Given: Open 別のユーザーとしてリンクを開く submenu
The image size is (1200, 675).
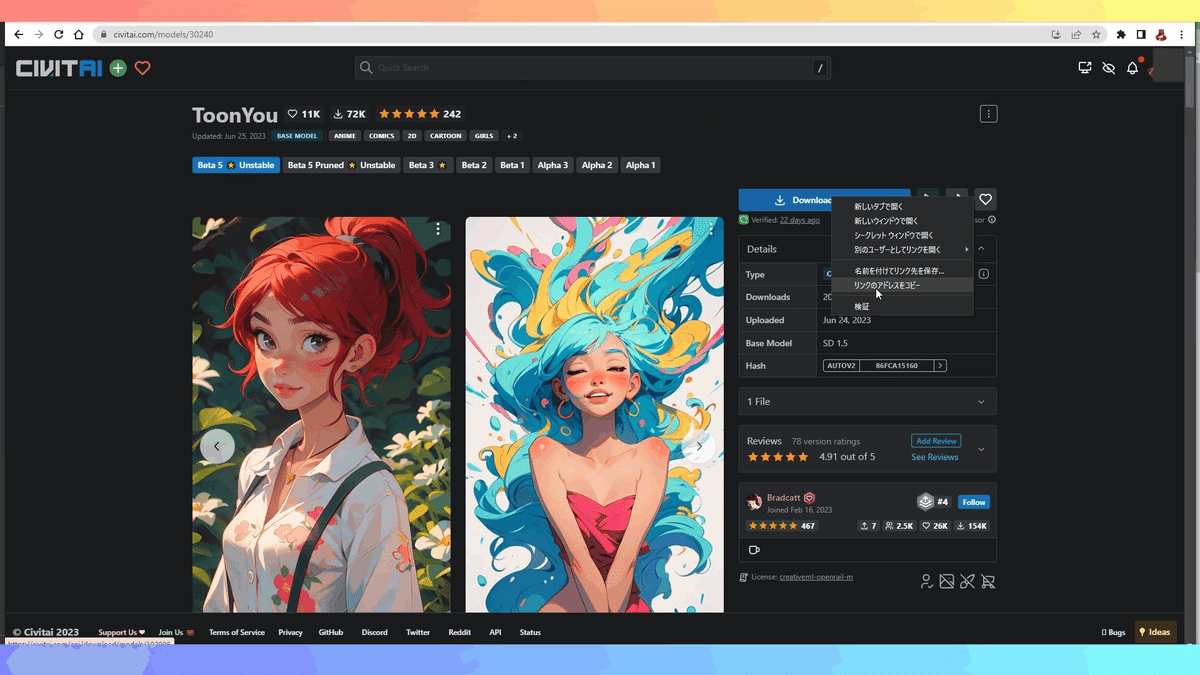Looking at the screenshot, I should (903, 250).
